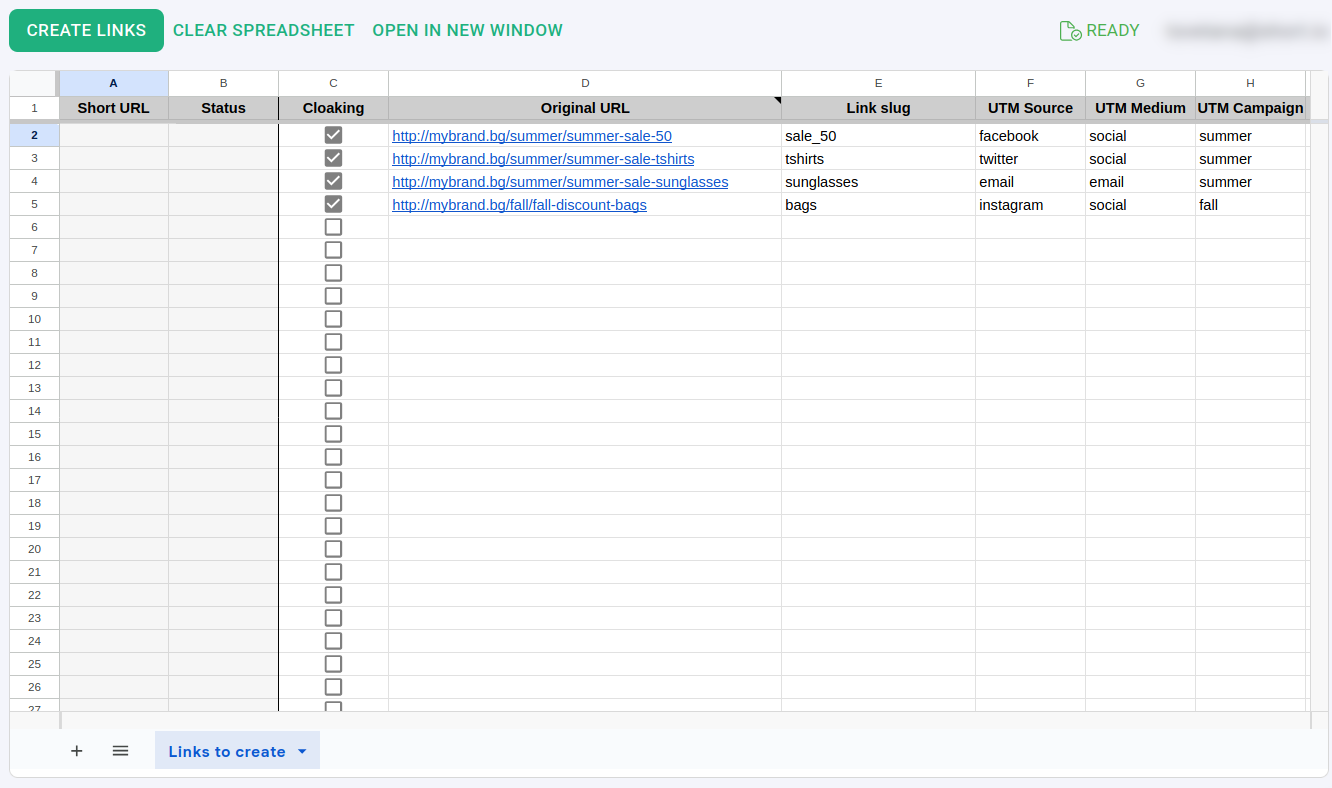Enable the Cloaking checkbox in row 6
The image size is (1332, 788).
click(x=333, y=227)
